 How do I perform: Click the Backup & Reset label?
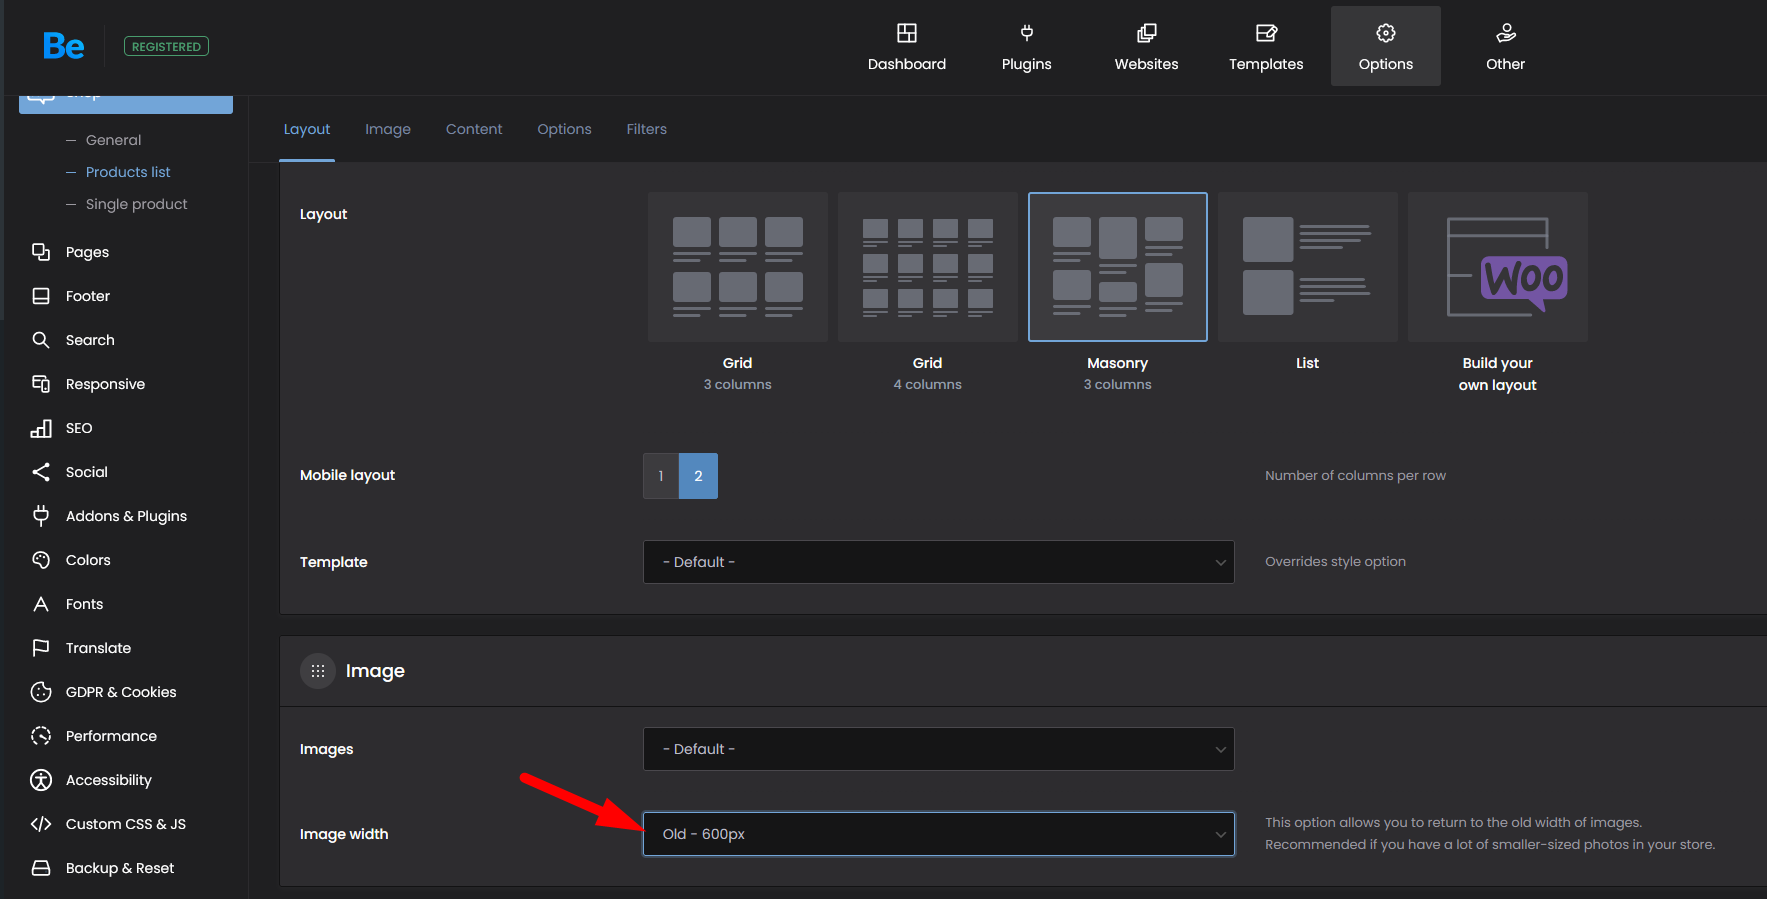point(120,868)
